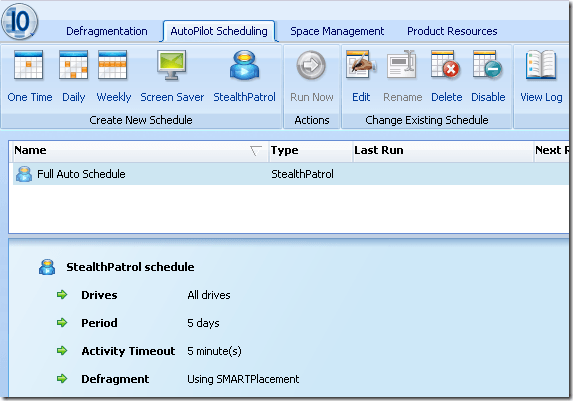Click the Activity Timeout label
This screenshot has width=573, height=401.
point(128,351)
